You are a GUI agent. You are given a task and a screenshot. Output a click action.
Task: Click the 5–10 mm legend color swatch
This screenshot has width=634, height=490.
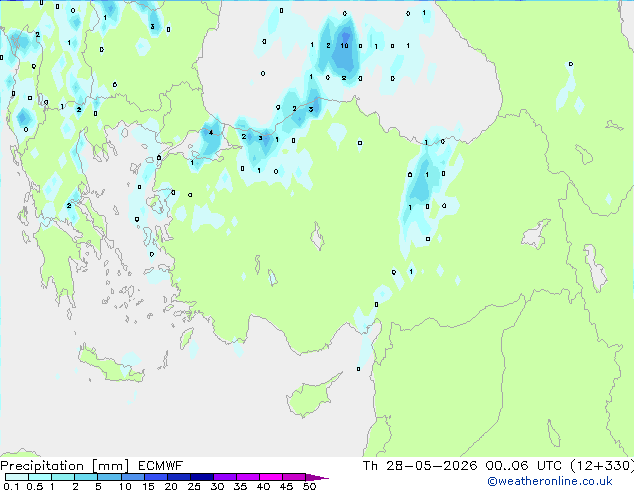(x=109, y=477)
